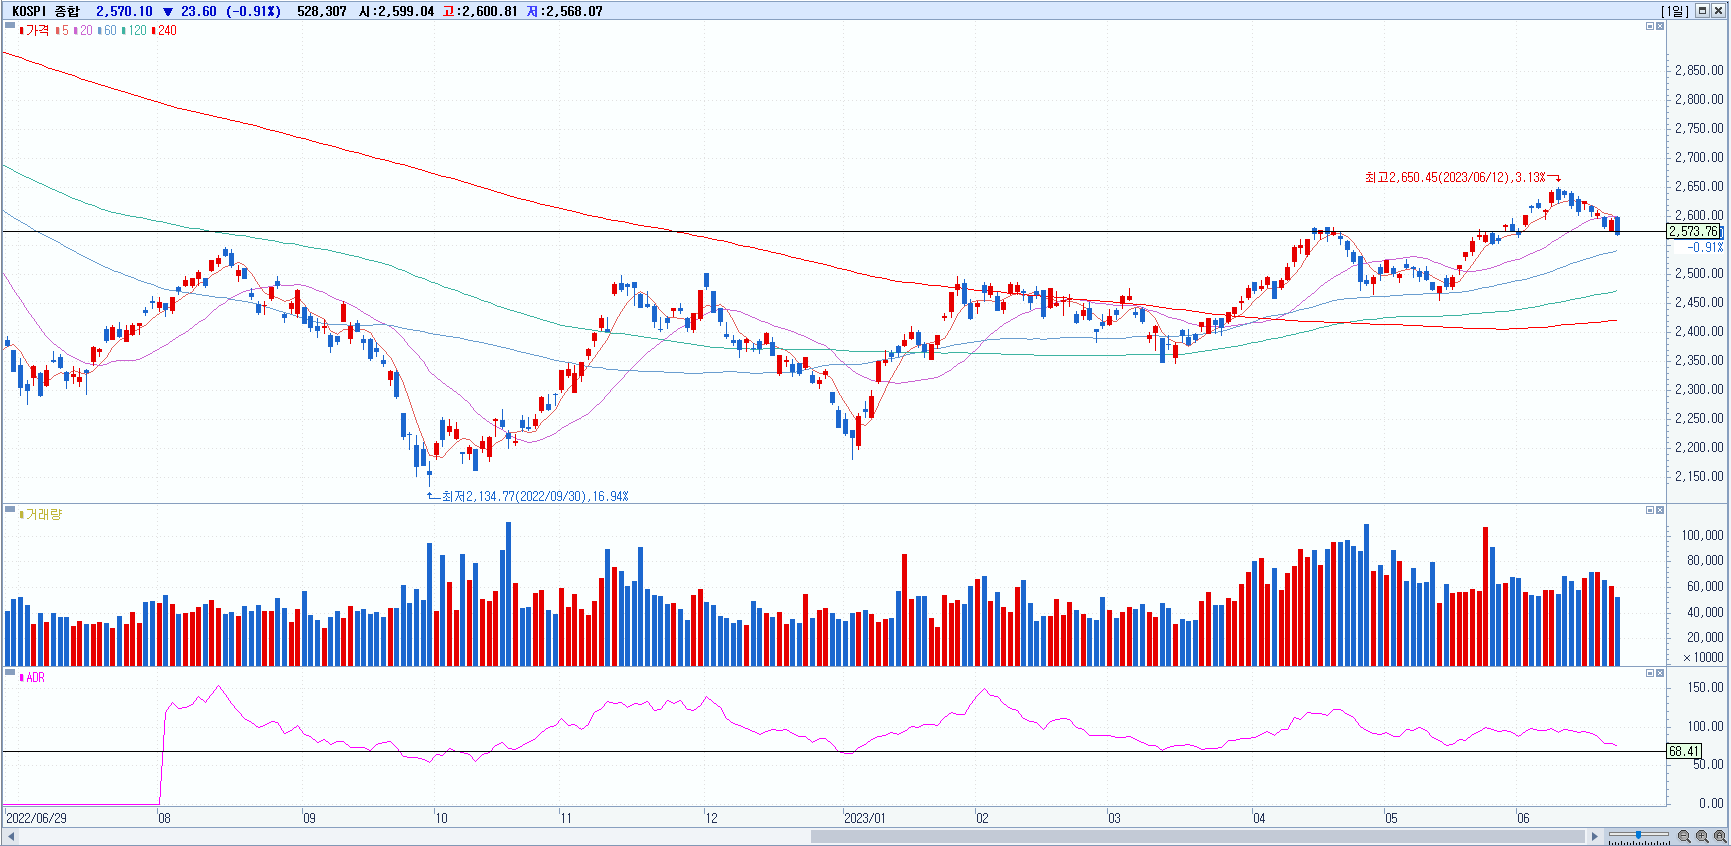Click the low price 저:2,568.07
The height and width of the screenshot is (846, 1731).
[x=565, y=11]
